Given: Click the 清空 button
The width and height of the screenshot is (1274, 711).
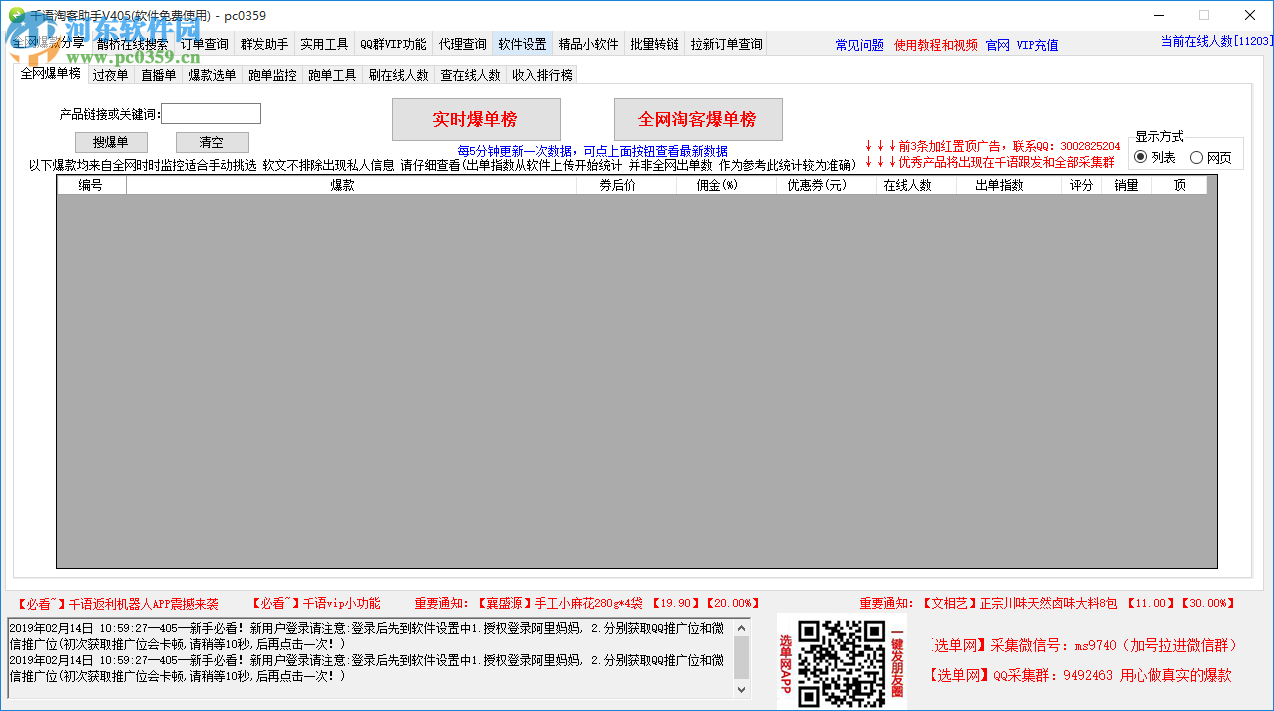Looking at the screenshot, I should click(x=212, y=142).
